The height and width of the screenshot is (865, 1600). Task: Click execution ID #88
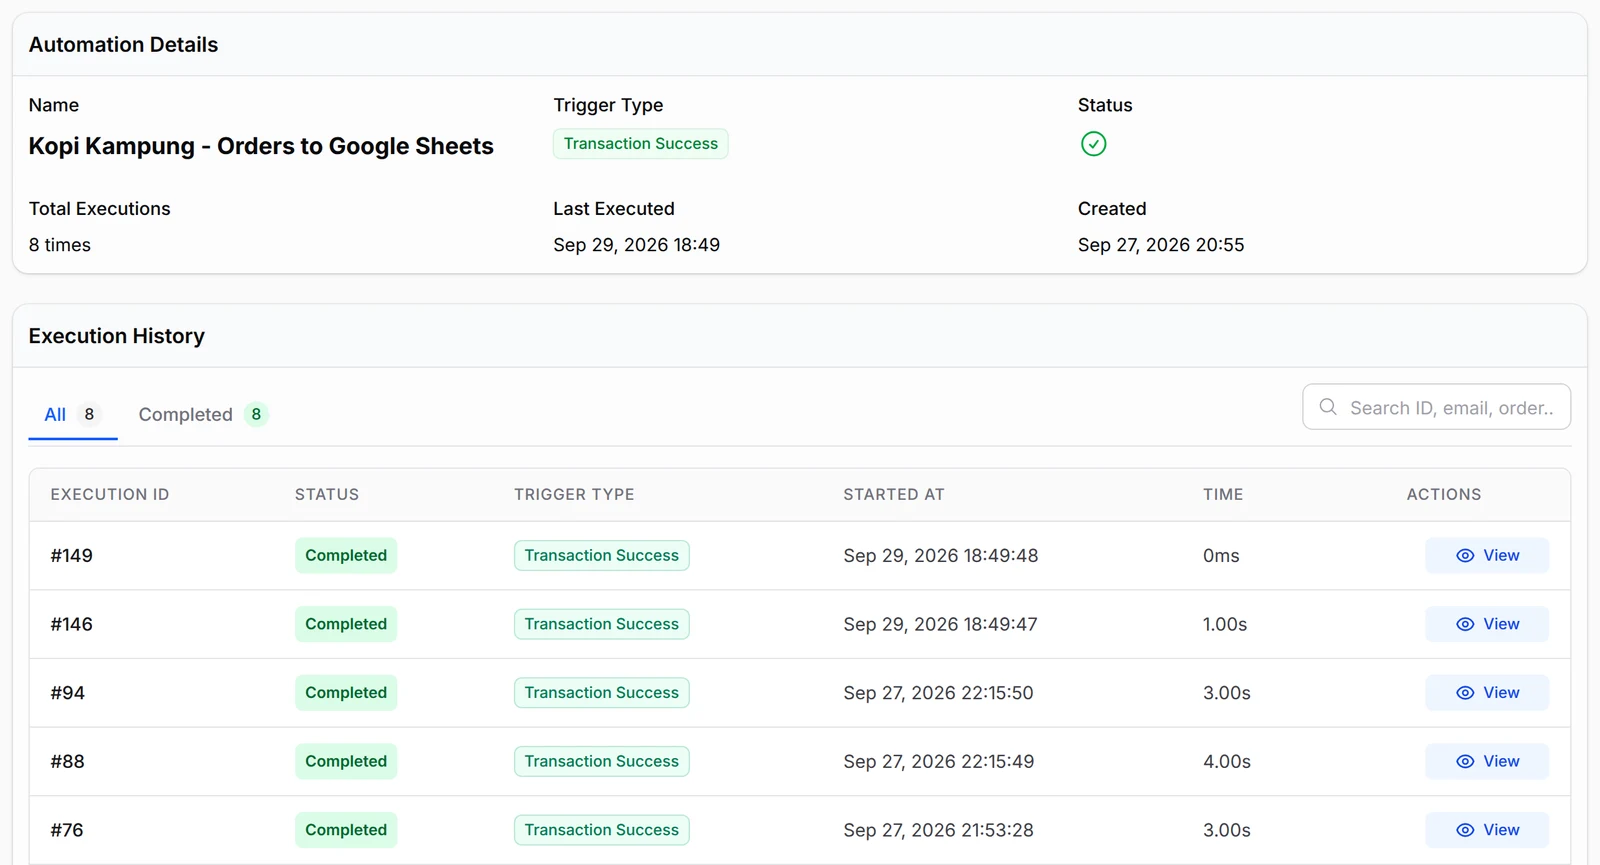(68, 762)
